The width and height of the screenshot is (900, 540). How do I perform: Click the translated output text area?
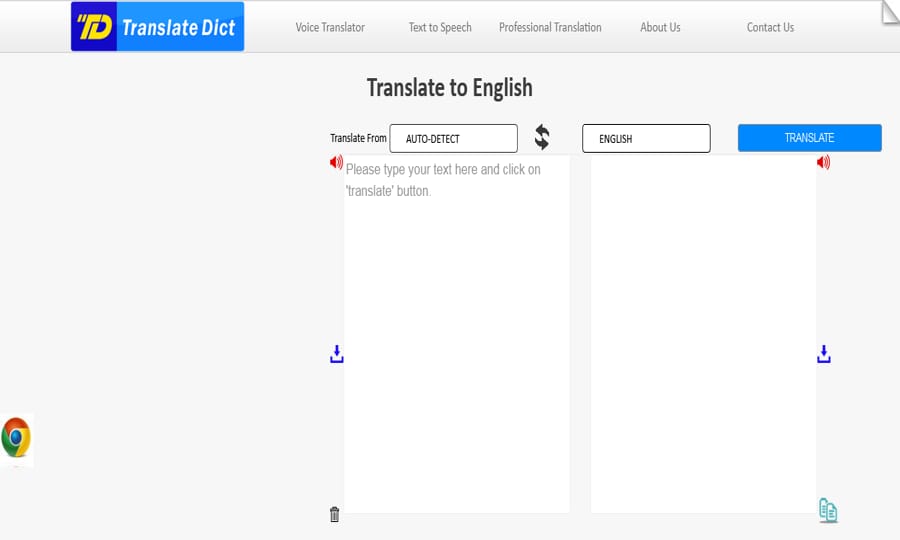(703, 334)
